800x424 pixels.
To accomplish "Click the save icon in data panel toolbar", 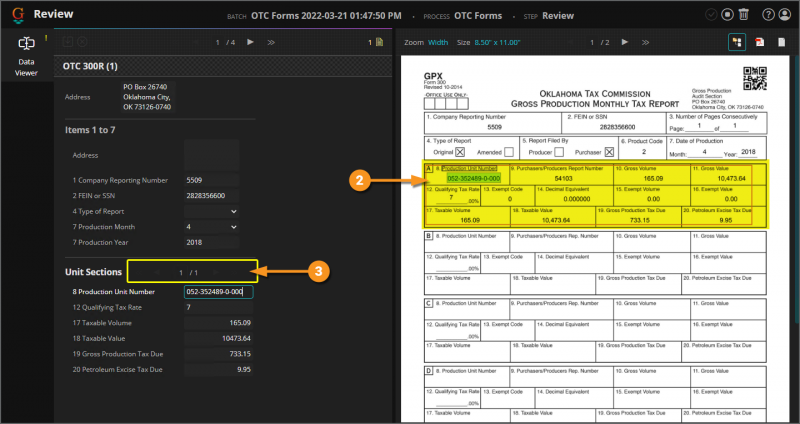I will tap(68, 42).
